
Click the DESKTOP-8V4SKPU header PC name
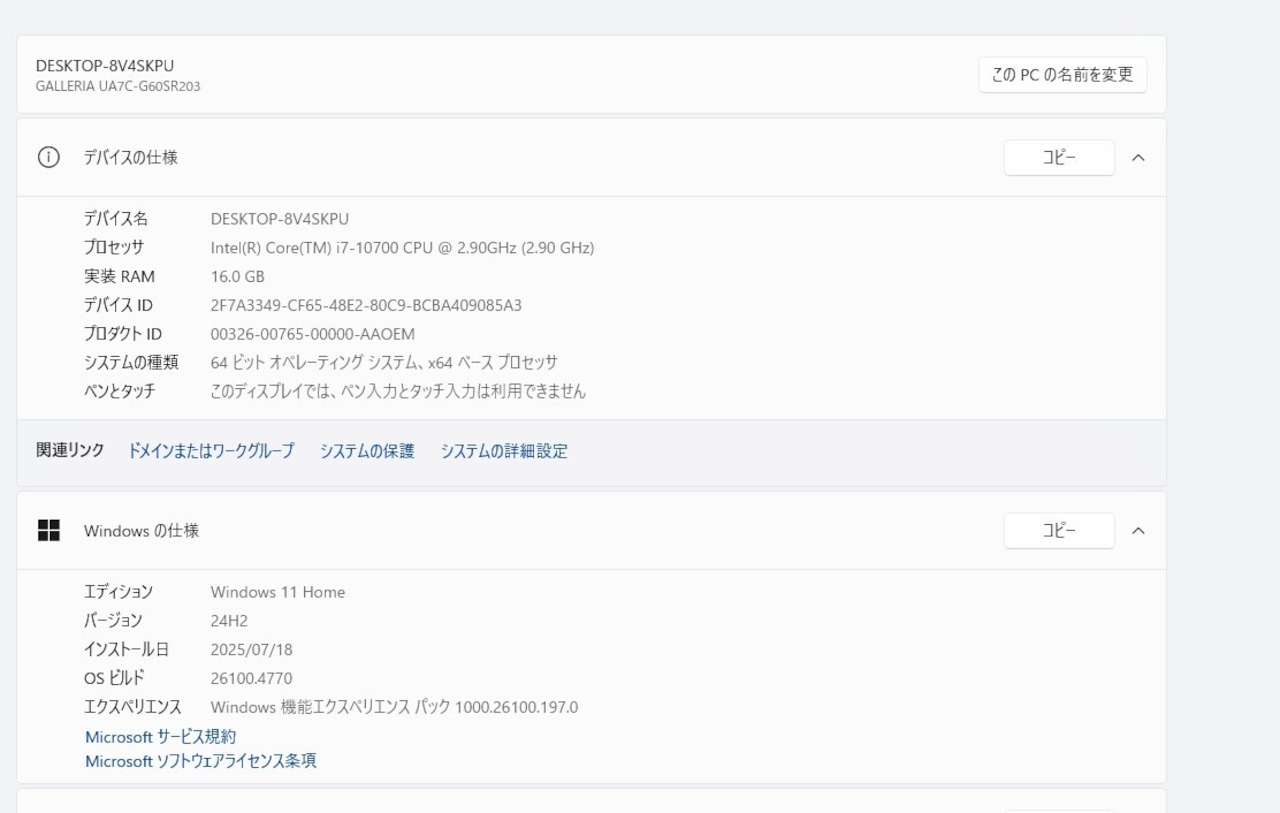click(105, 65)
